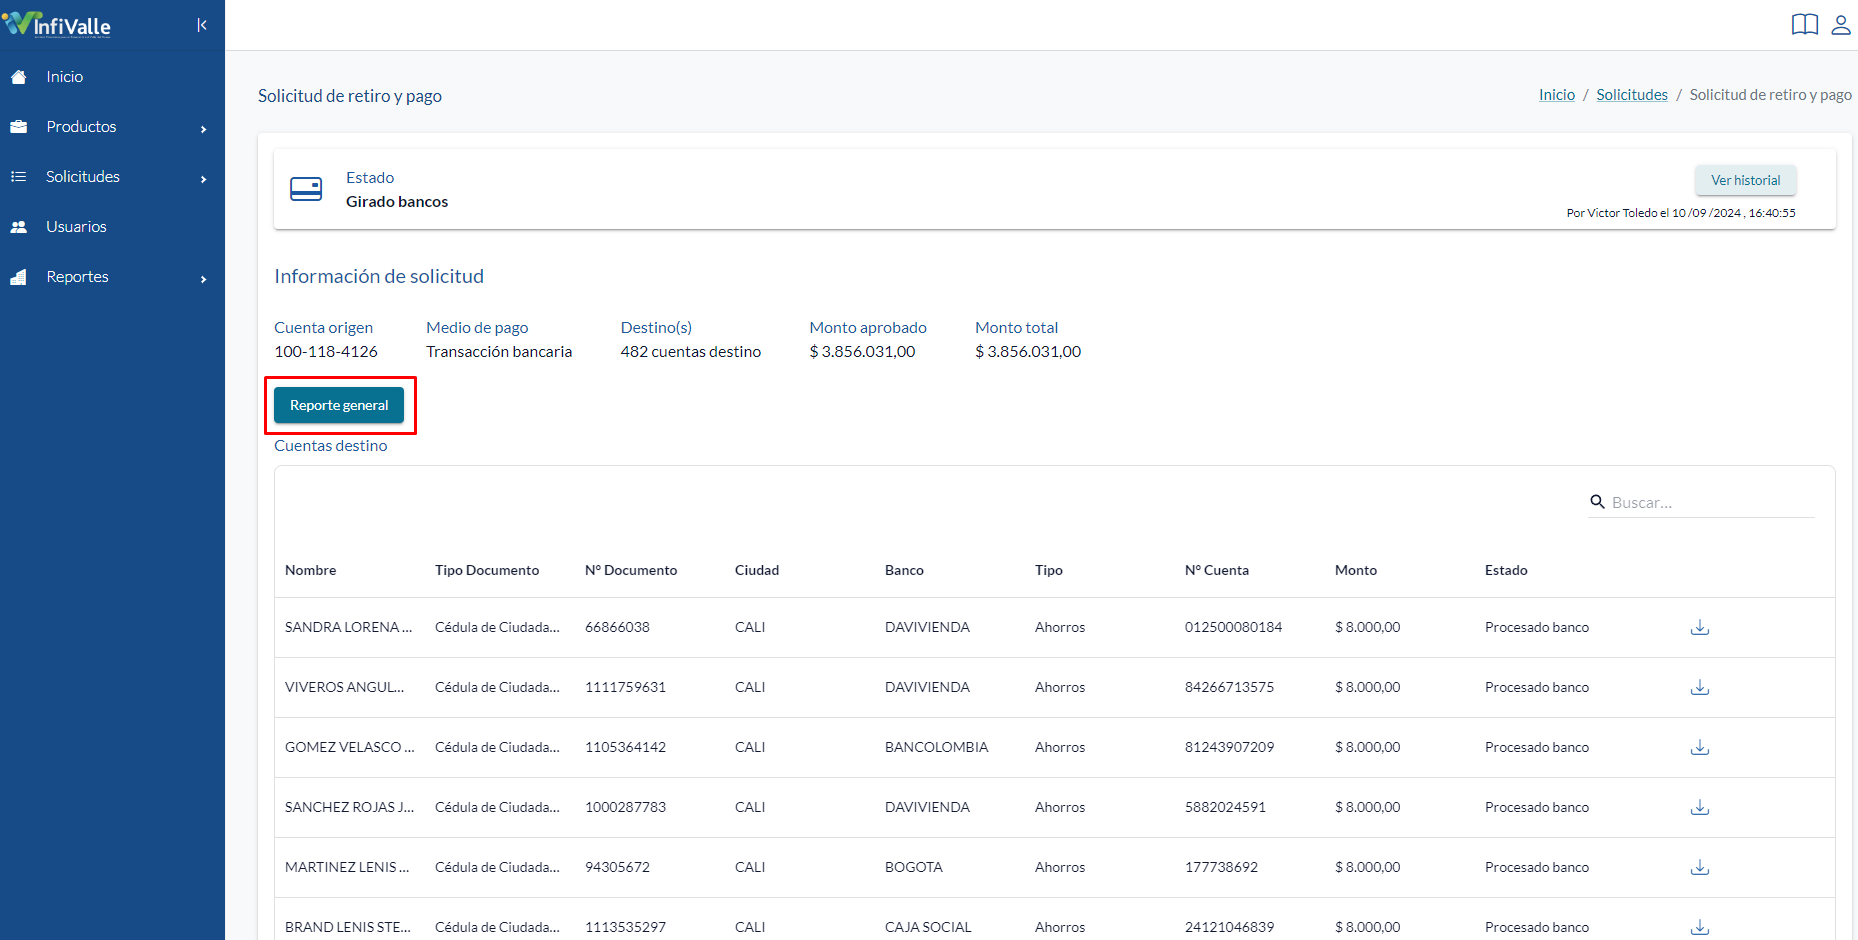Sort by the Nº Documento column header
This screenshot has height=940, width=1858.
point(631,570)
